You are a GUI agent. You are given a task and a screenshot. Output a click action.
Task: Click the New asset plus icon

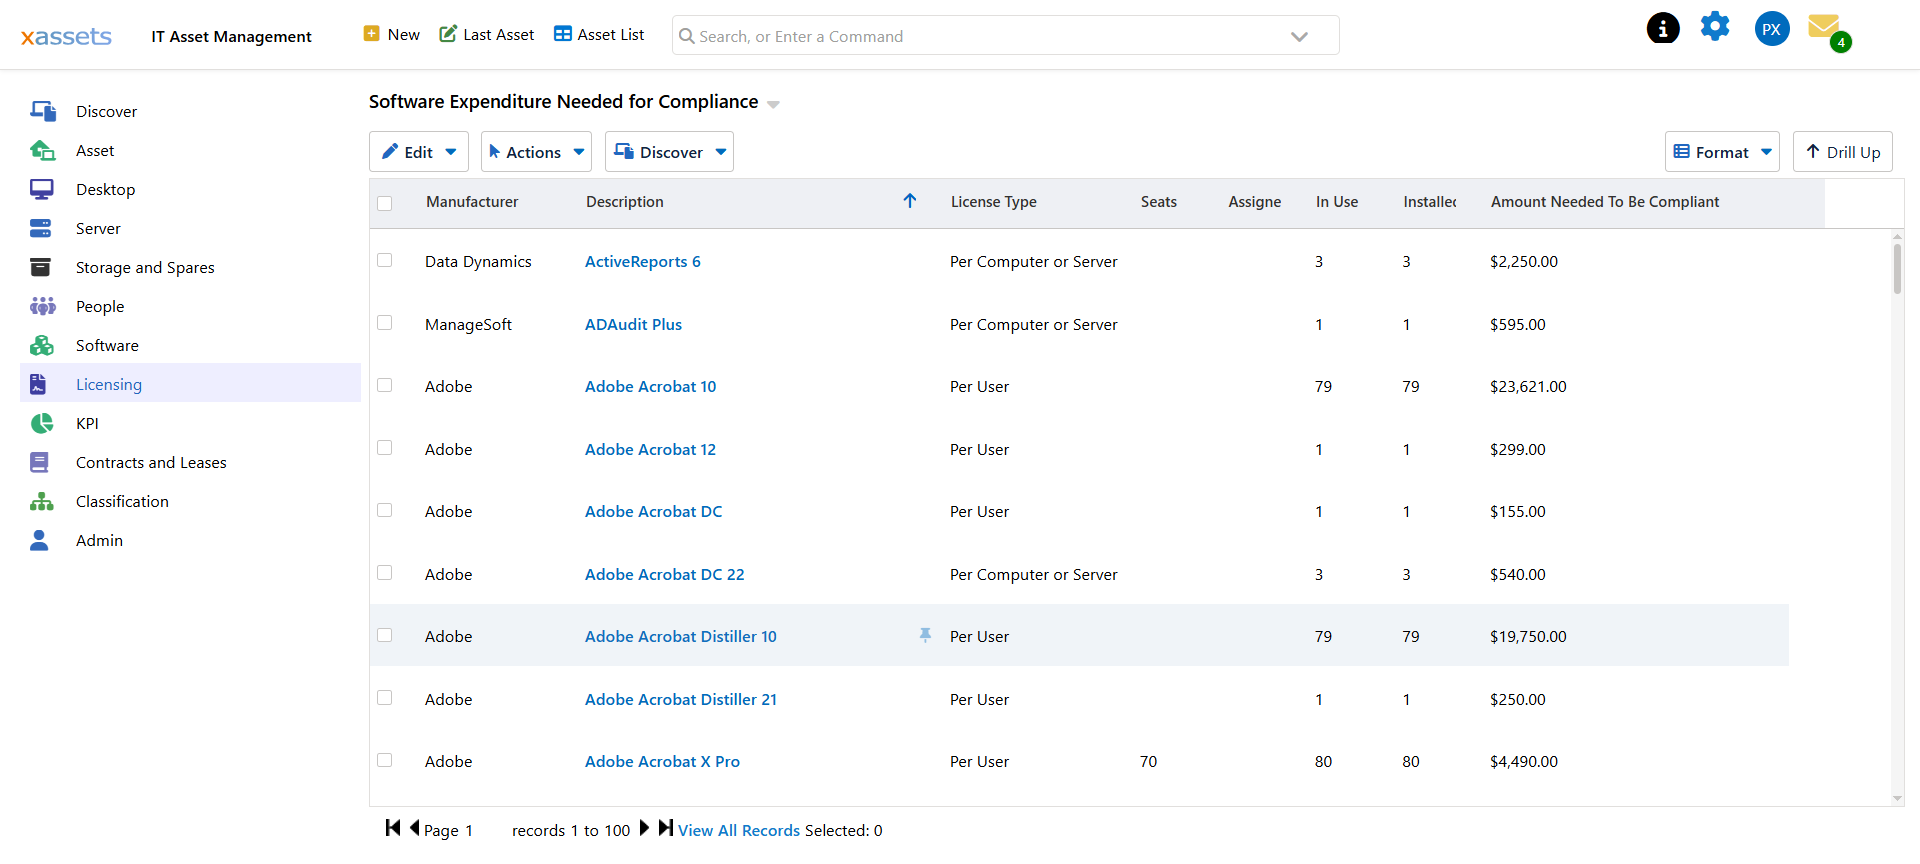pyautogui.click(x=371, y=34)
